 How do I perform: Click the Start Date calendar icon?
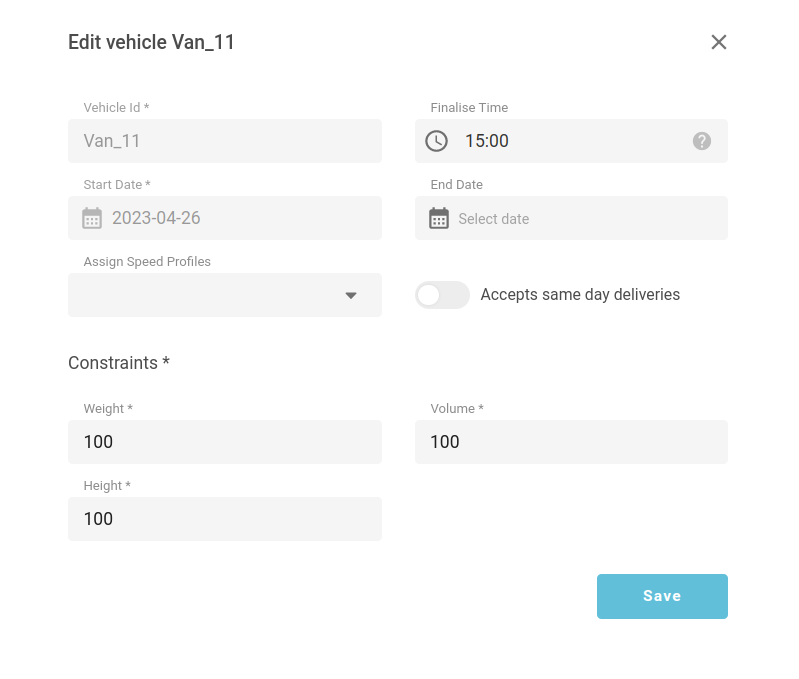coord(92,218)
